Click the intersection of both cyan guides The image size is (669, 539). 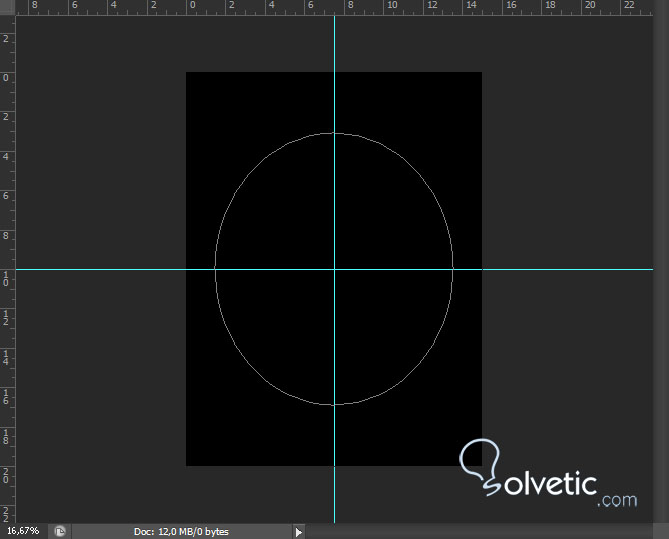click(x=334, y=269)
